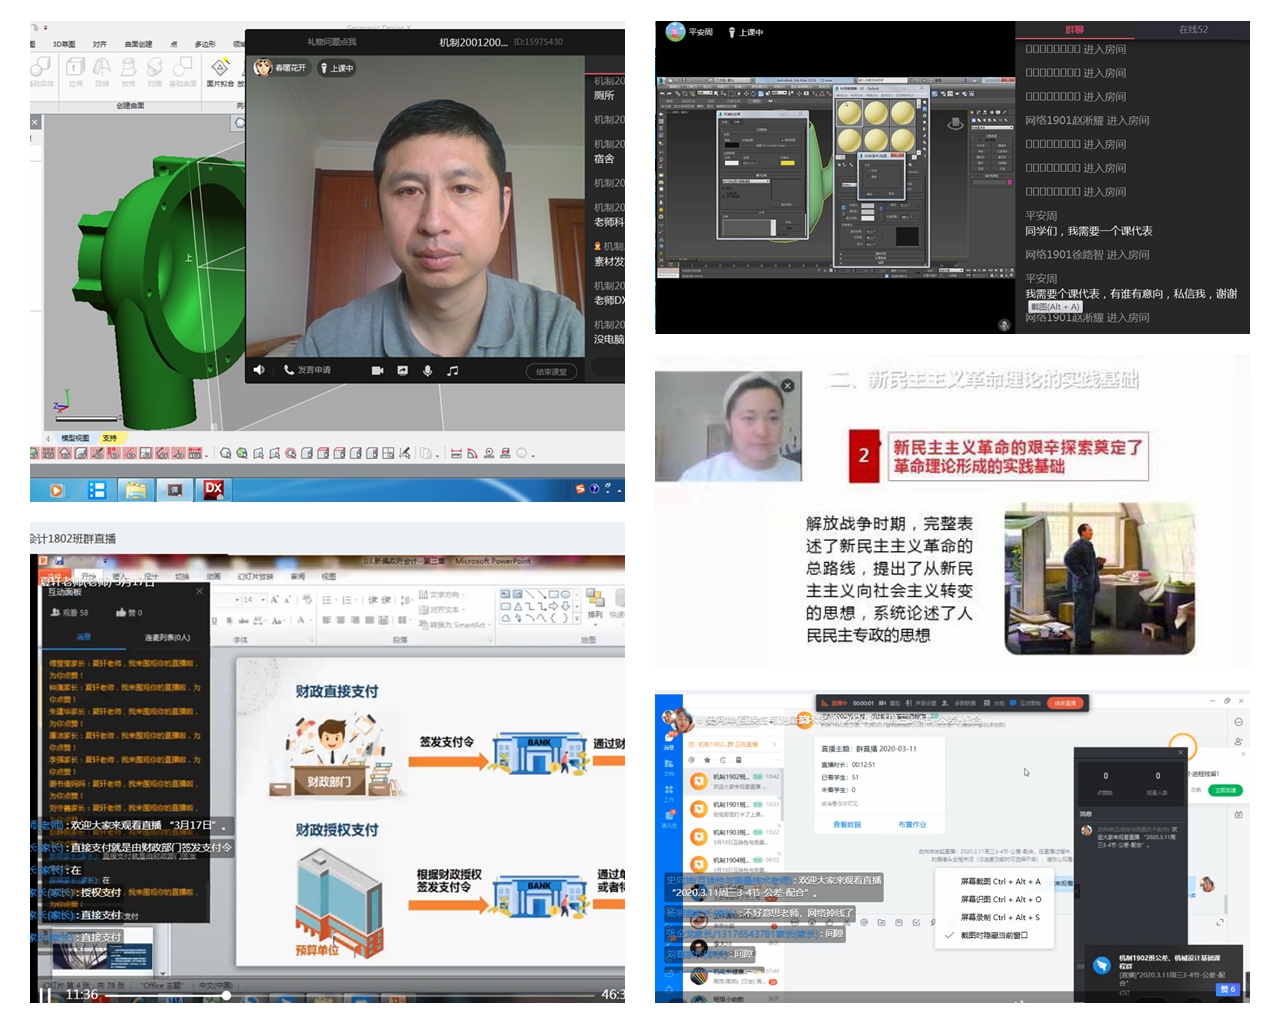Expand the 机制1902...群 正在直播 banner arrow
The image size is (1280, 1024).
coord(774,744)
